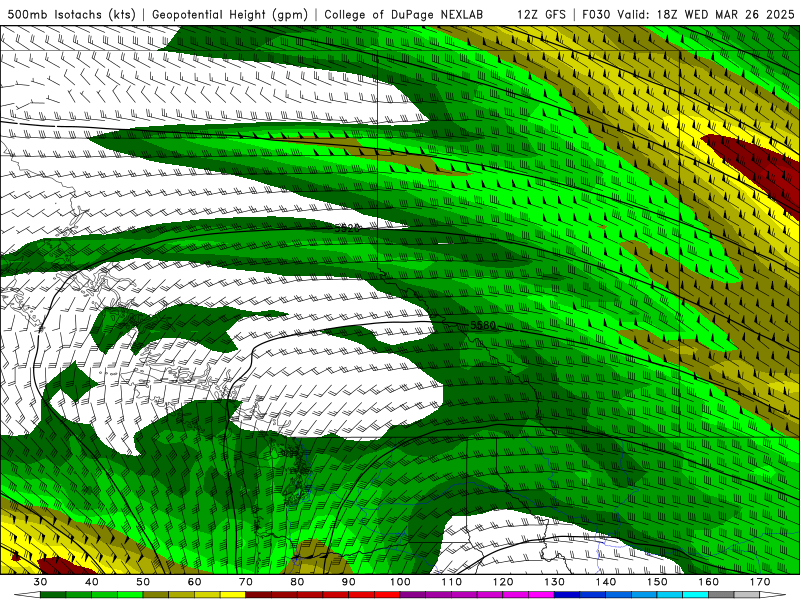
Task: Click the "College of DuPage NEXLAB" label
Action: coord(403,14)
